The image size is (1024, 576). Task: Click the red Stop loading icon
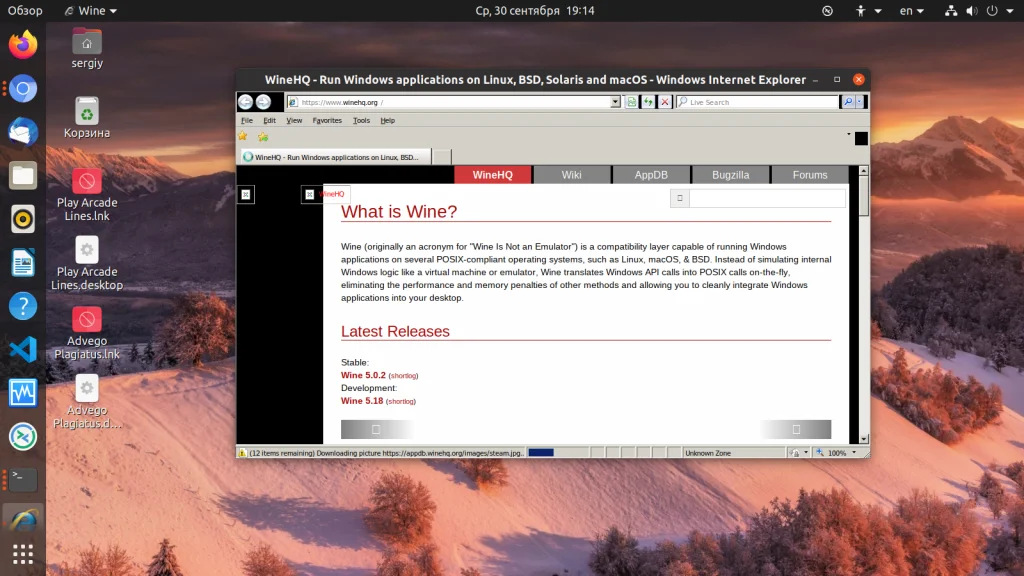[x=665, y=102]
